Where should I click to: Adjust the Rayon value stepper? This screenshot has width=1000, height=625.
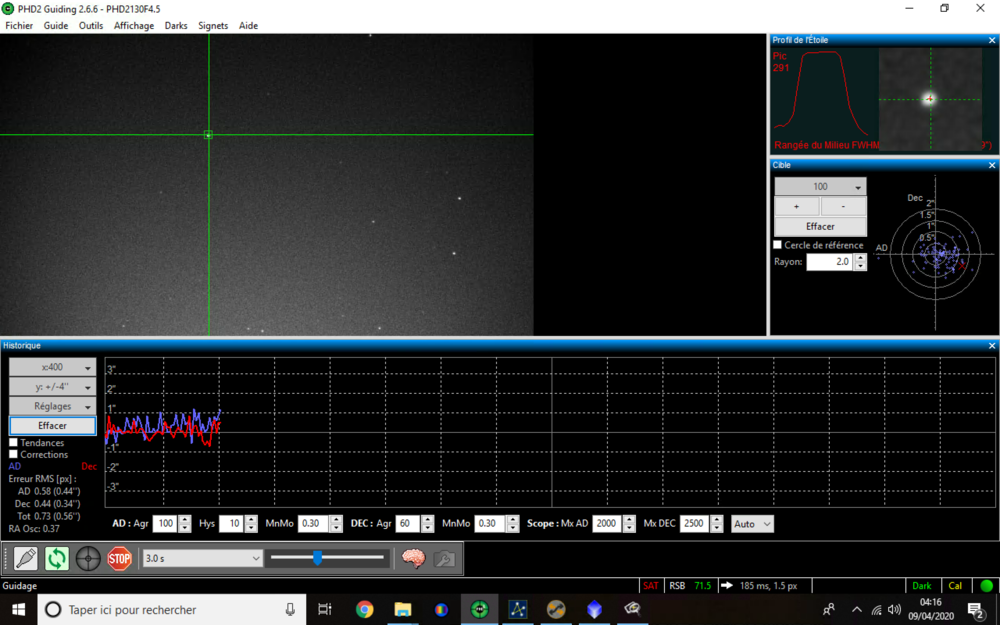click(x=860, y=261)
